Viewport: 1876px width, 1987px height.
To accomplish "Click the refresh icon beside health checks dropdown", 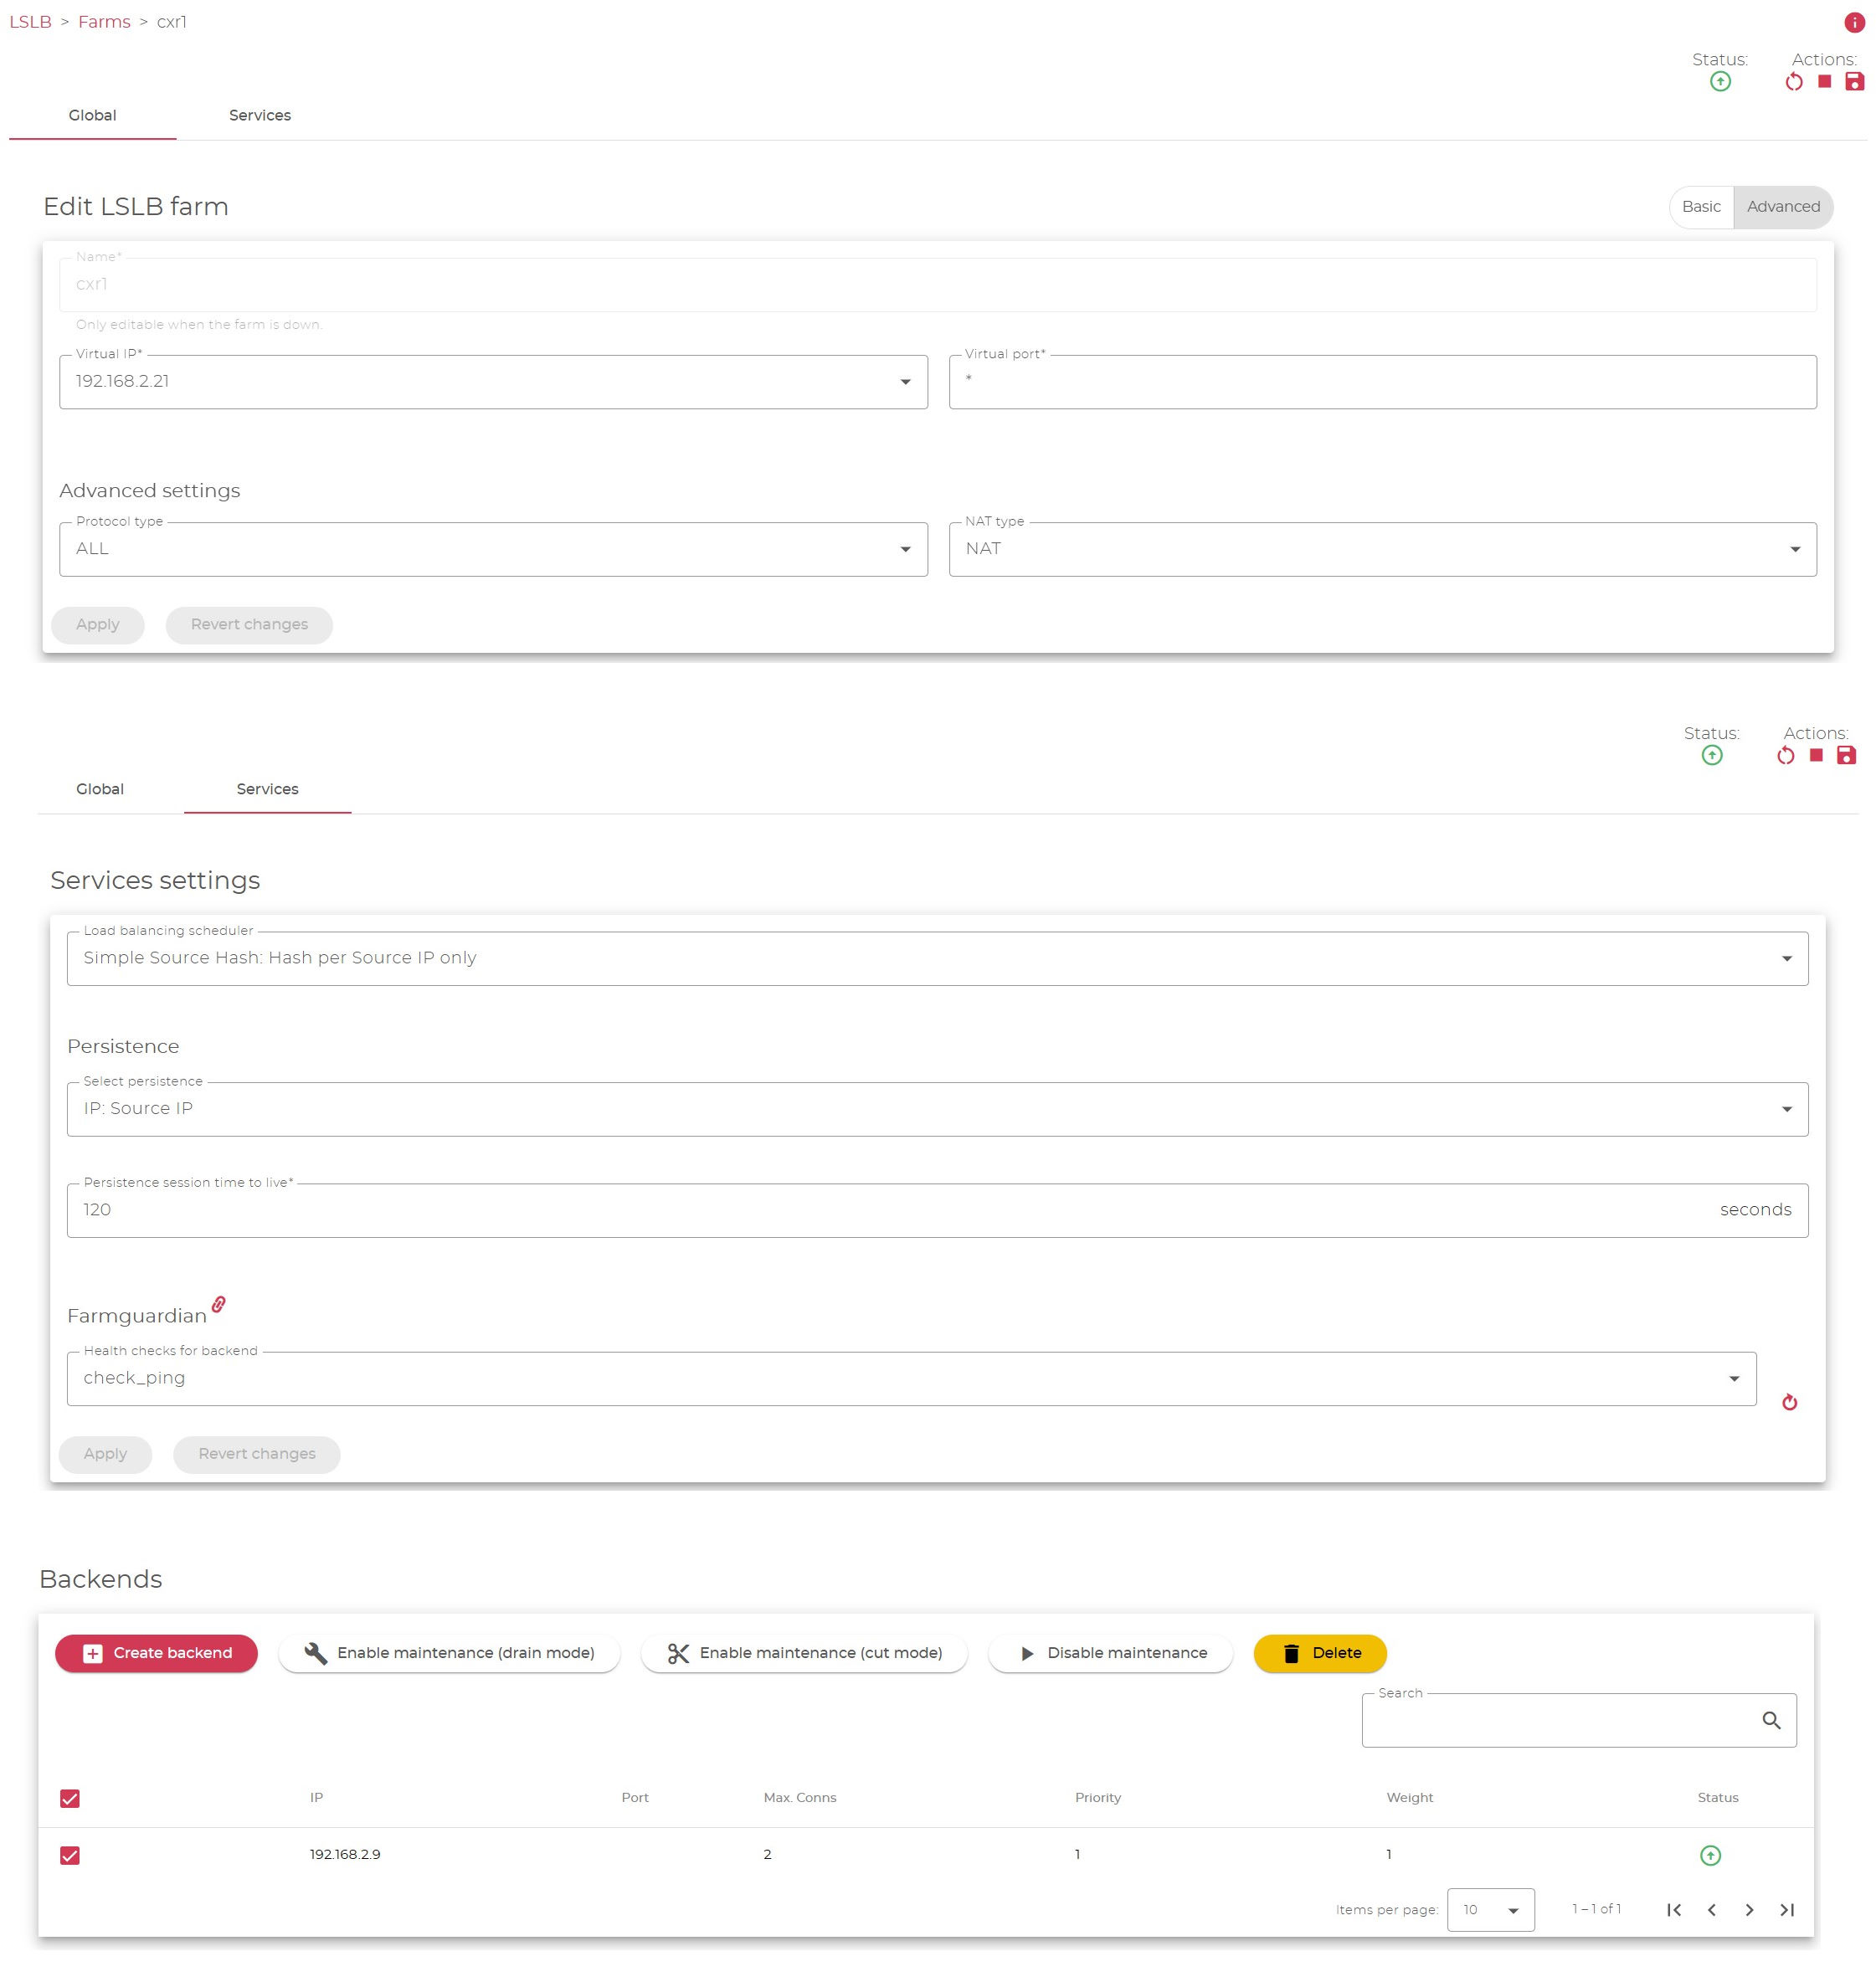I will [x=1789, y=1402].
